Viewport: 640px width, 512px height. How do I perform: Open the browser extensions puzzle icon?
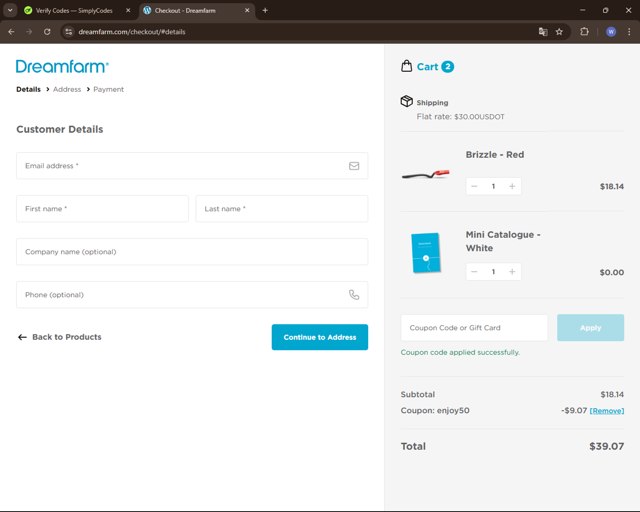(x=584, y=32)
